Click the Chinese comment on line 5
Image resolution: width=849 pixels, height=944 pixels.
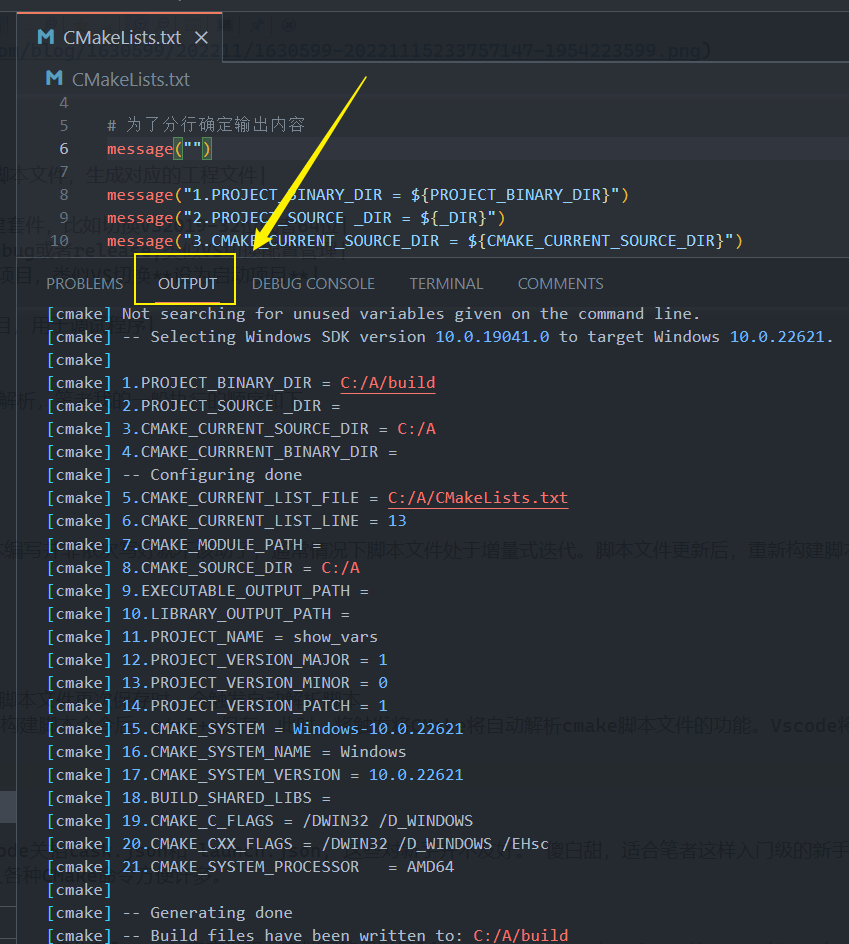206,125
